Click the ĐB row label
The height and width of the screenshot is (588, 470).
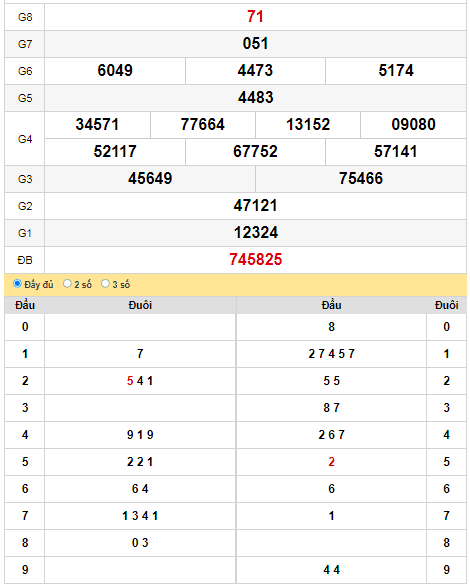point(25,260)
